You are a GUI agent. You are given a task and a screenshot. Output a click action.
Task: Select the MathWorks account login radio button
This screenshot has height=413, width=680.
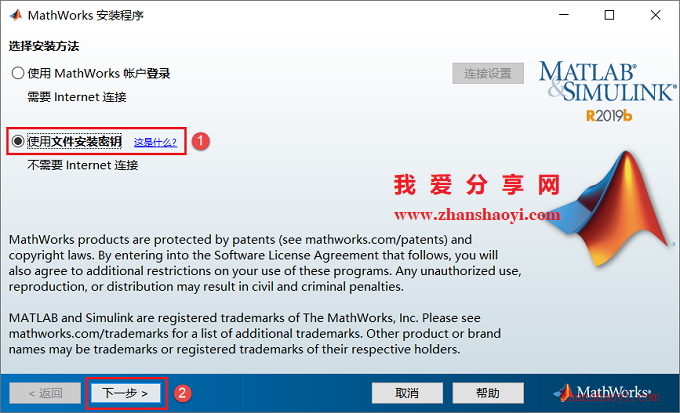pos(18,73)
